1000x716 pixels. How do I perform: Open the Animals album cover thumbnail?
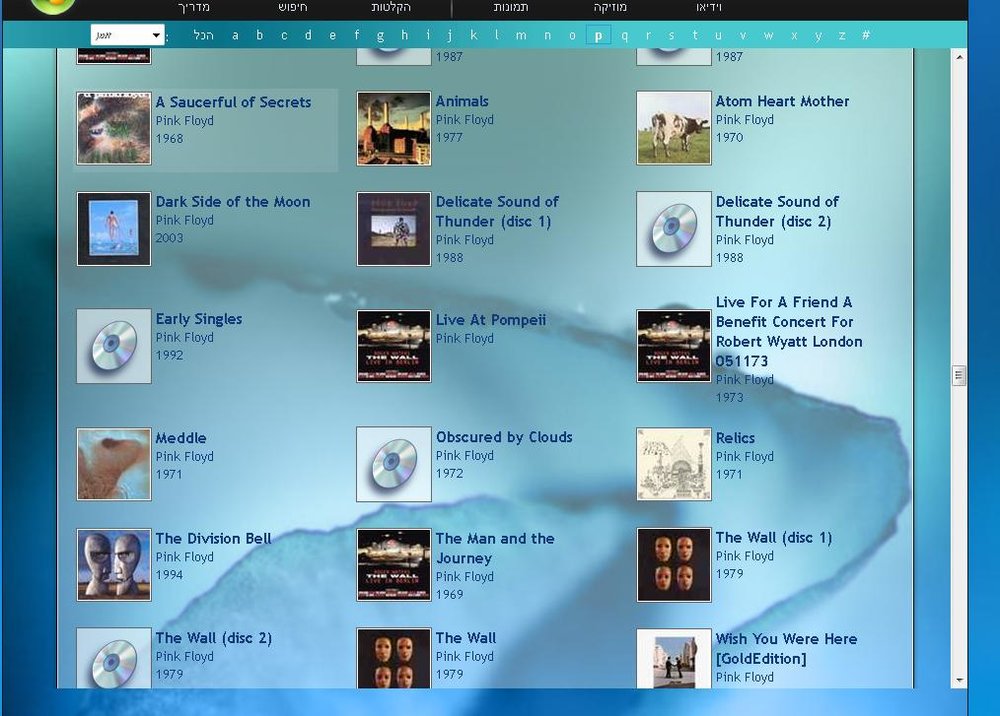click(393, 128)
